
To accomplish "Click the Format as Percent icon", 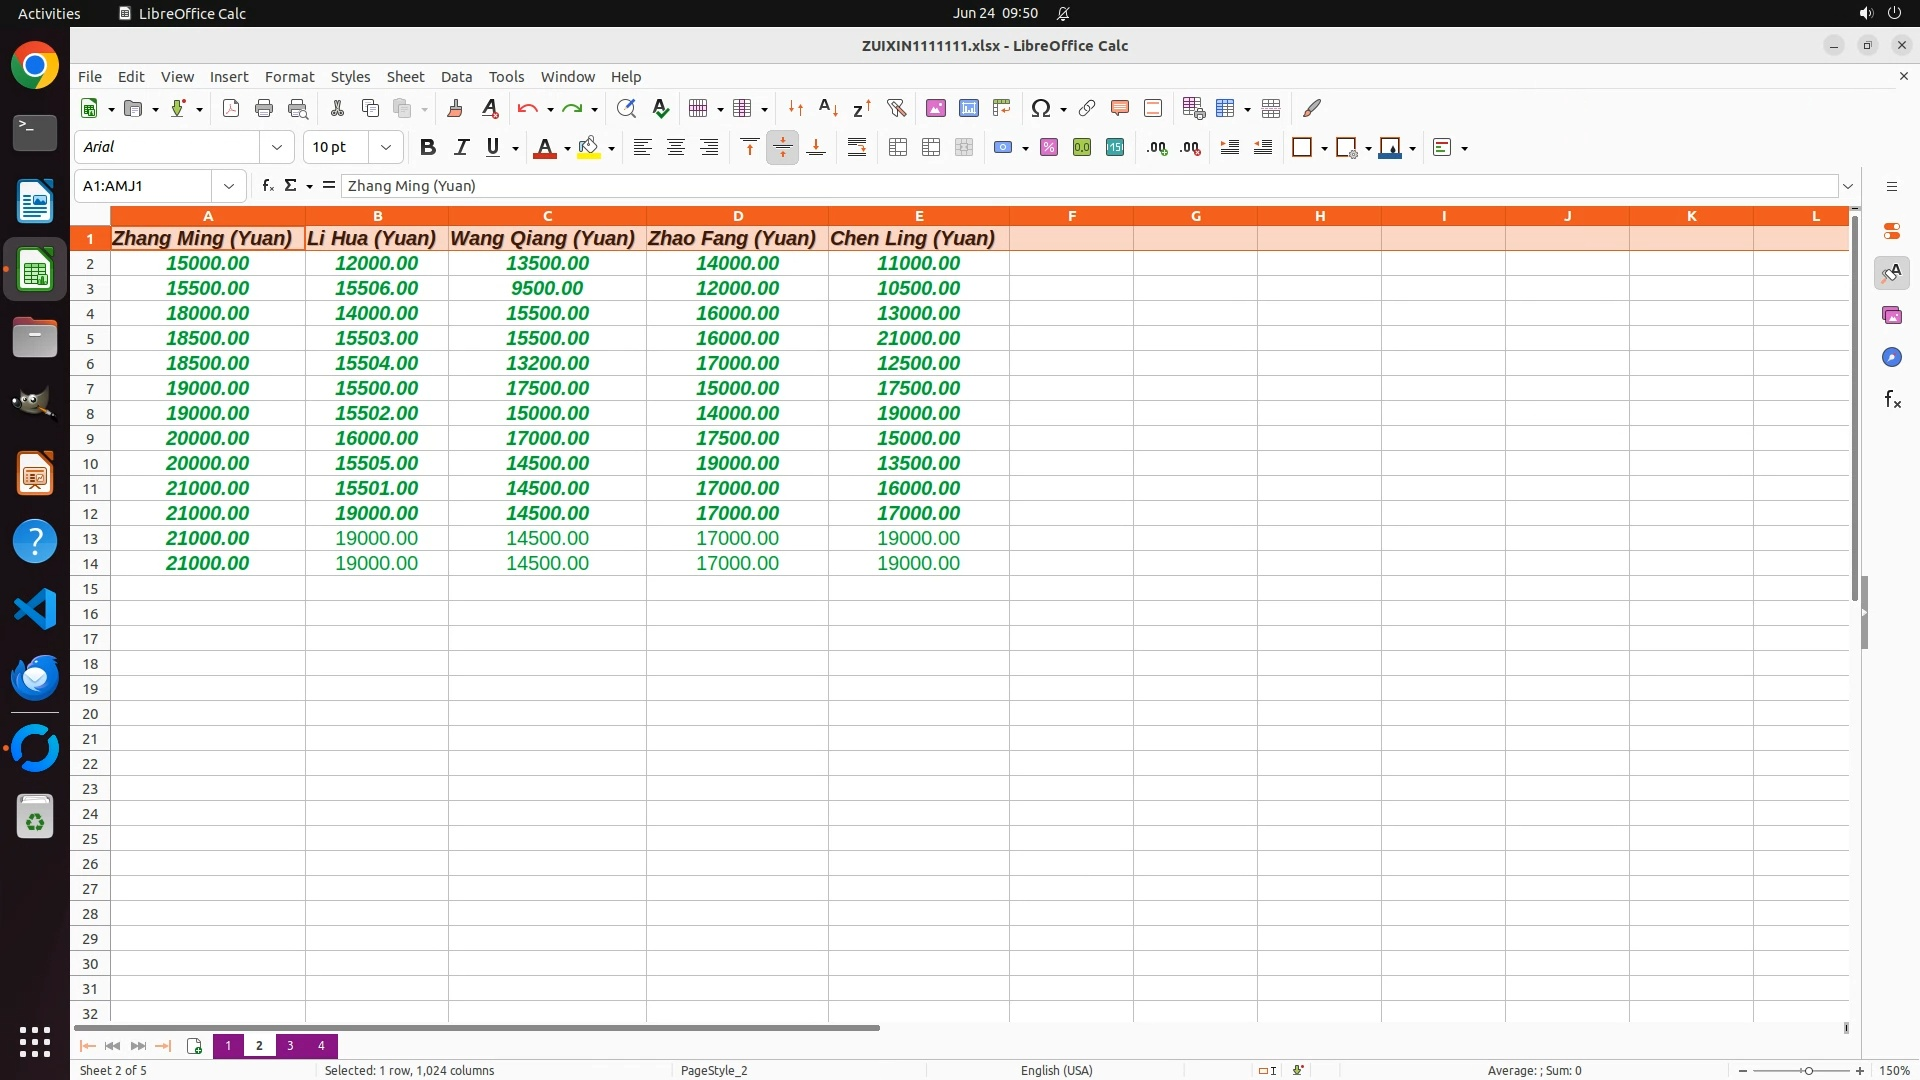I will tap(1049, 147).
